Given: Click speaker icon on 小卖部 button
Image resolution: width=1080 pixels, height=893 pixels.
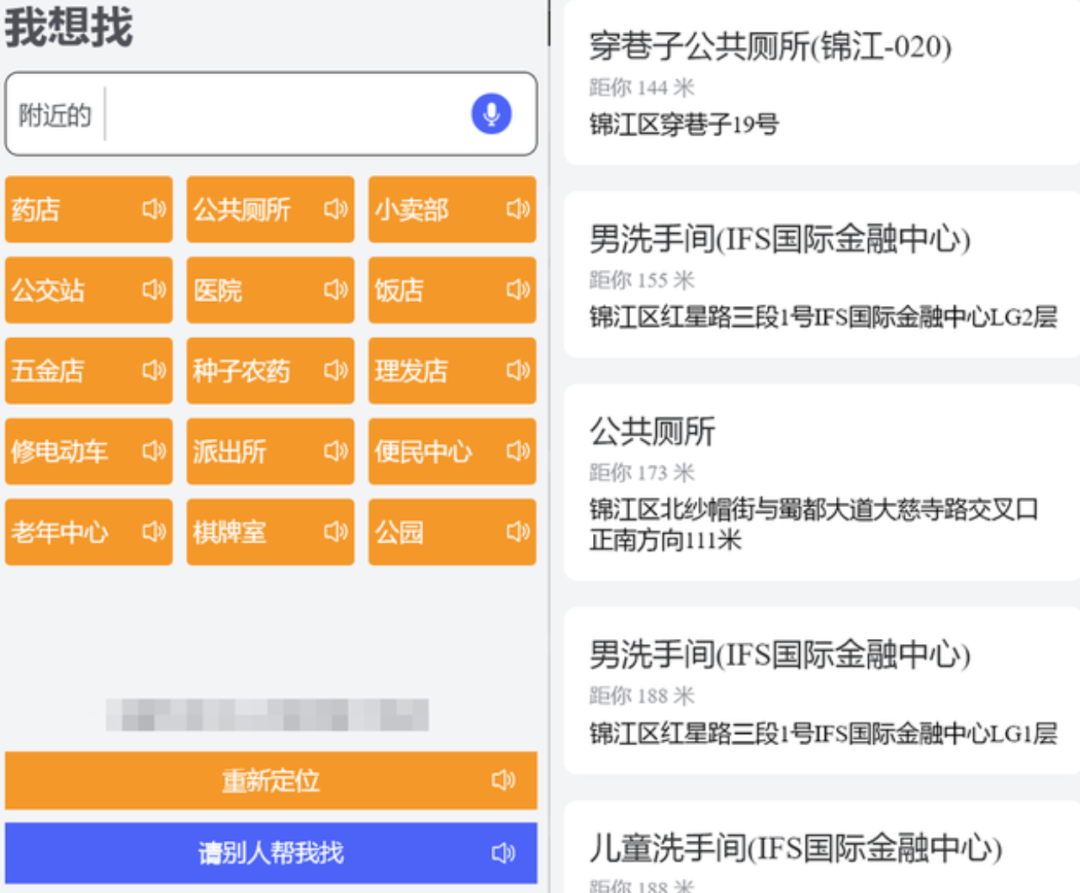Looking at the screenshot, I should pos(518,209).
